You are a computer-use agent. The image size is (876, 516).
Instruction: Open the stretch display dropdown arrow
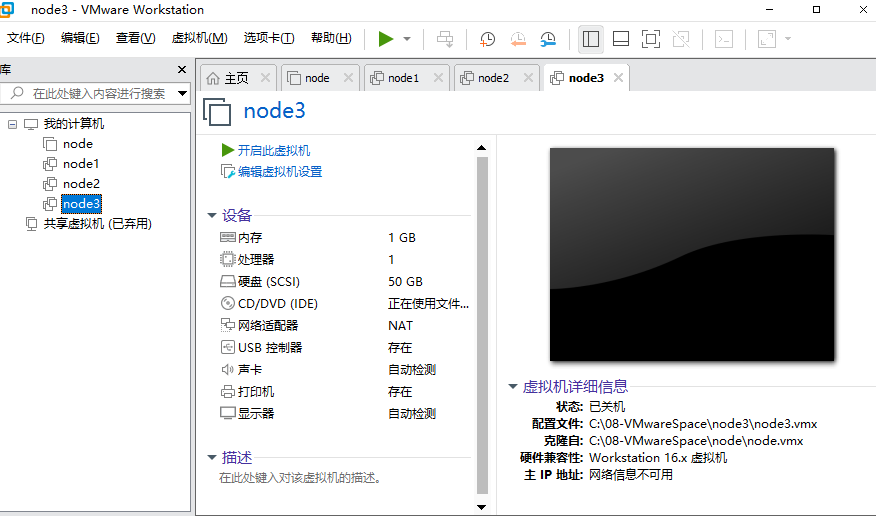click(x=788, y=39)
